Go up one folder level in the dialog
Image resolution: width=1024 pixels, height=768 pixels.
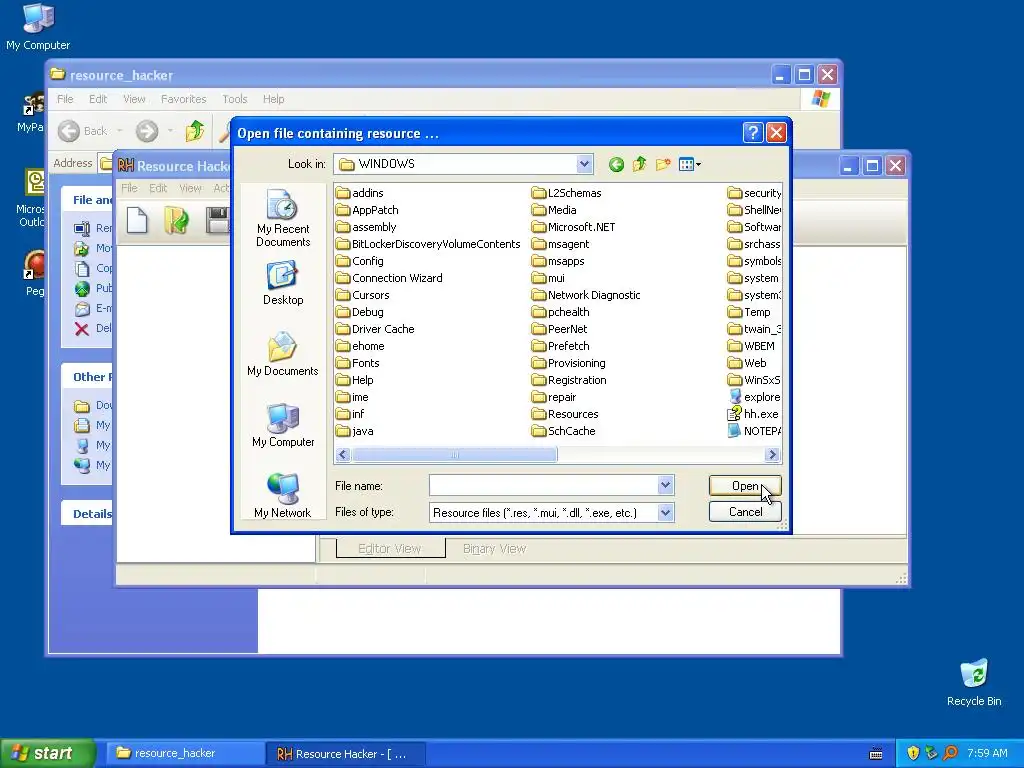[x=639, y=165]
